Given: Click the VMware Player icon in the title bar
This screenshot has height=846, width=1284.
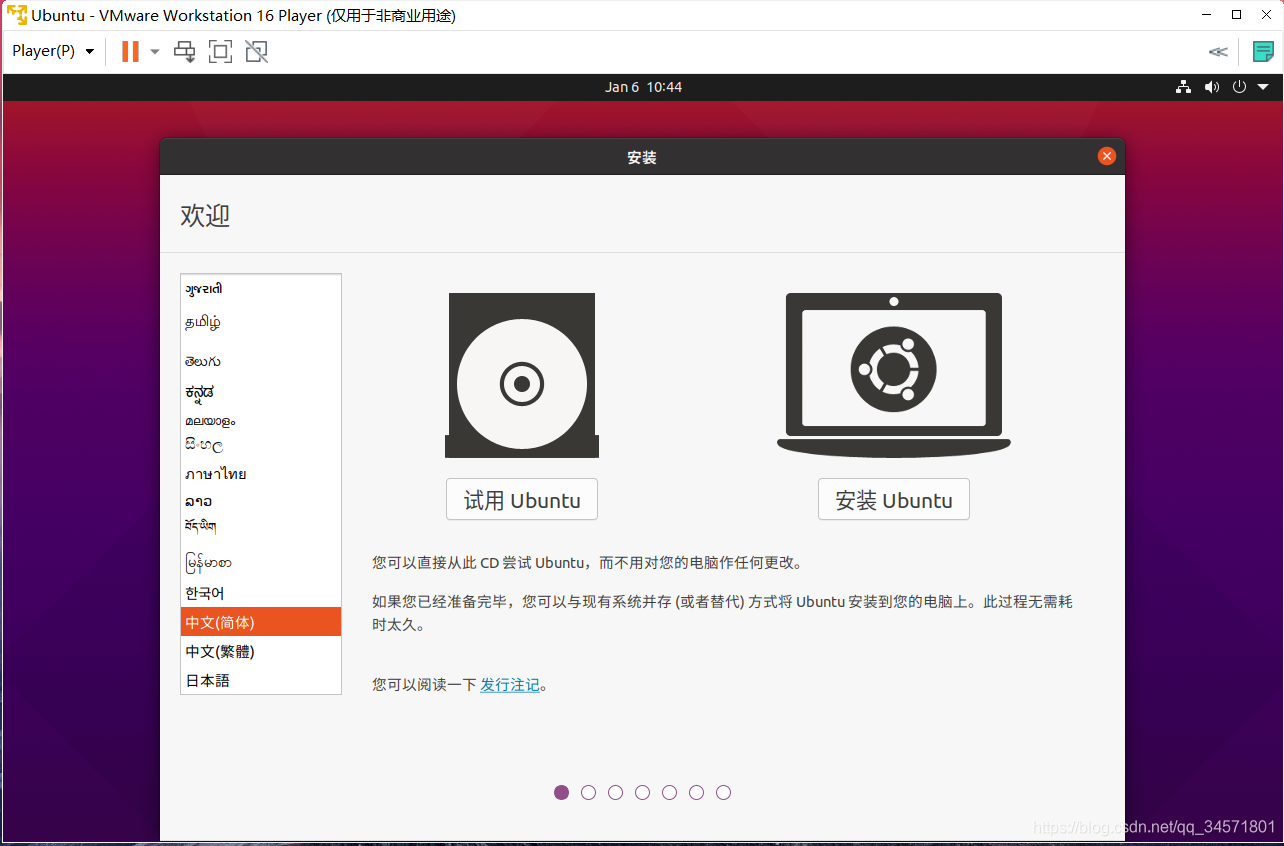Looking at the screenshot, I should pos(17,15).
